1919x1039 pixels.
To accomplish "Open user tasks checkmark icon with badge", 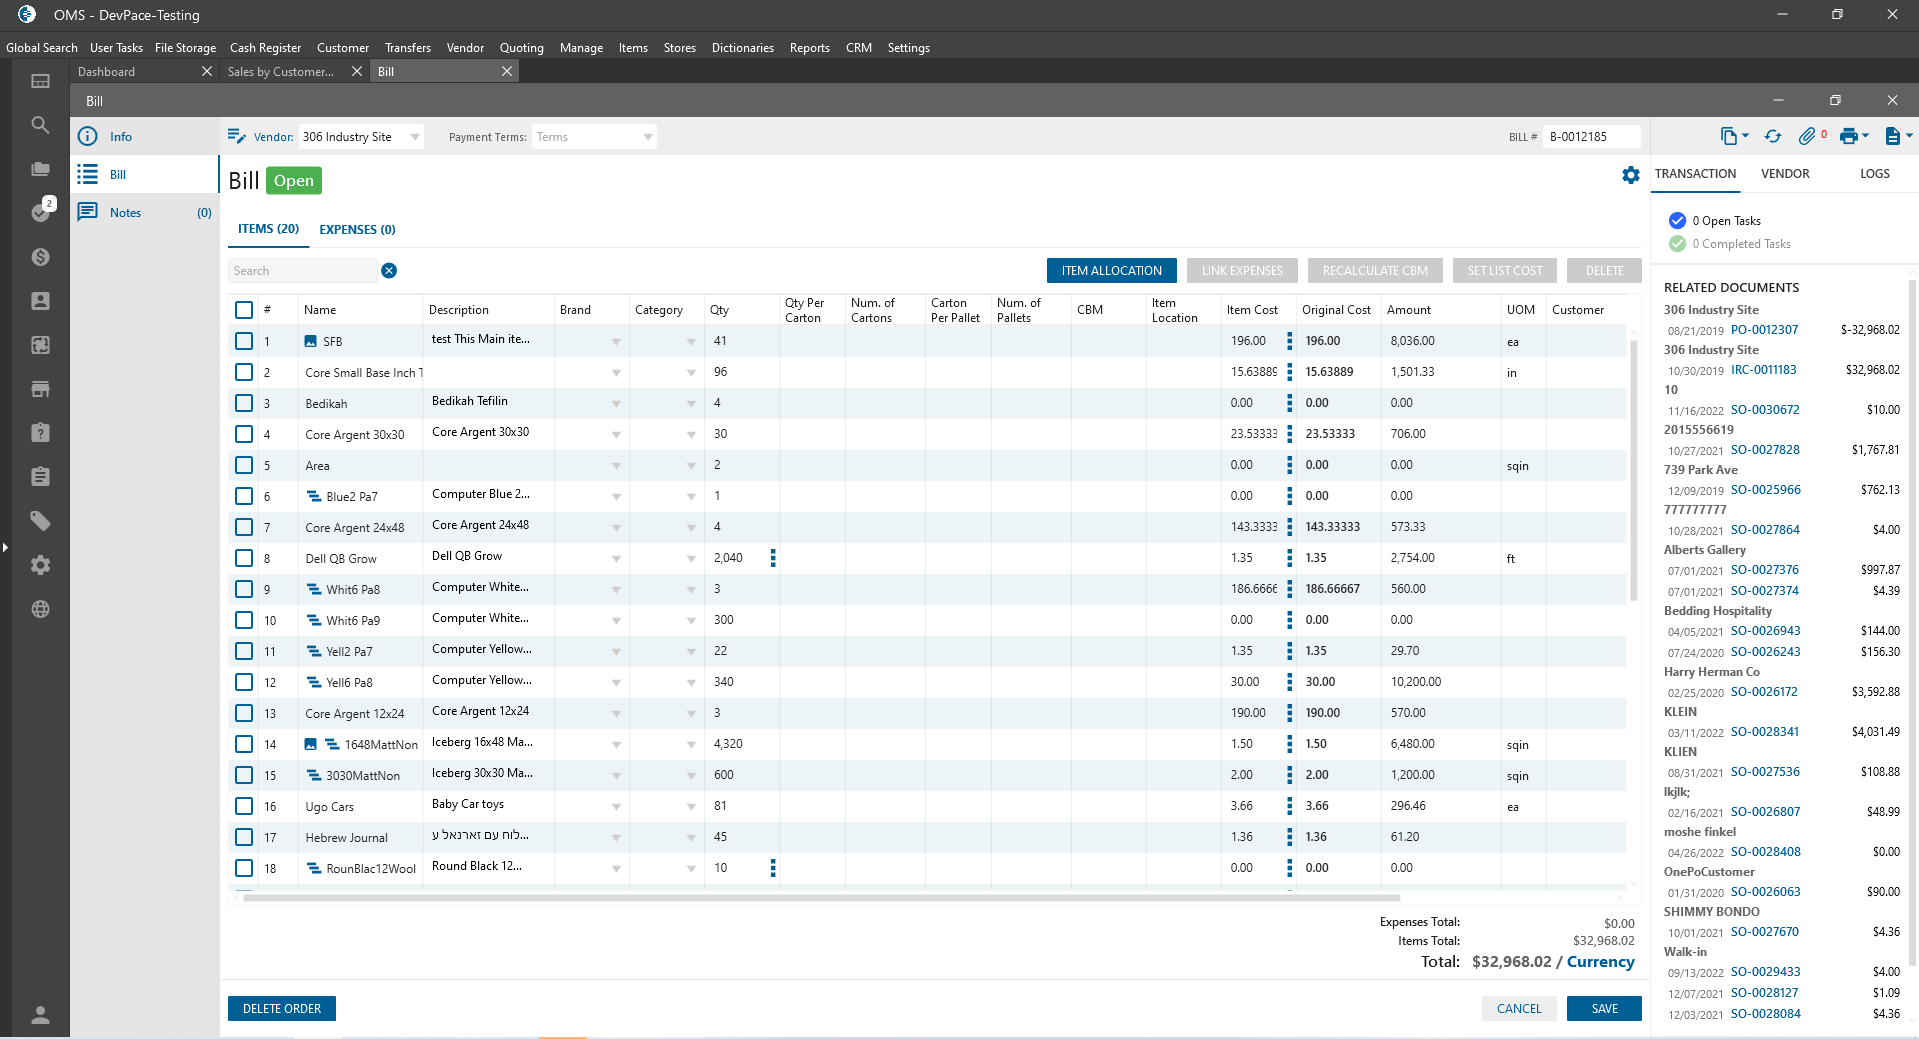I will [x=41, y=212].
